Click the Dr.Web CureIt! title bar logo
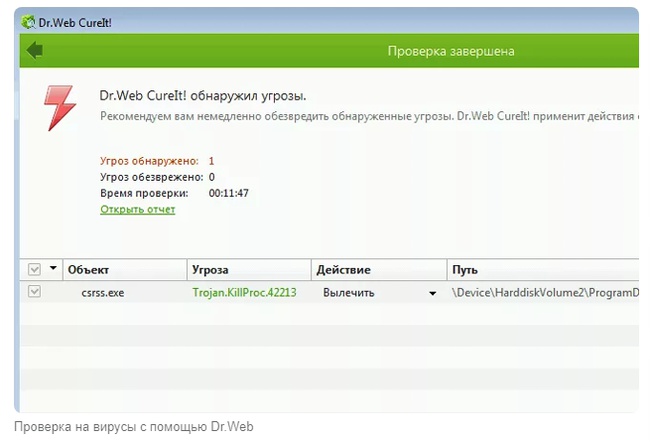The width and height of the screenshot is (650, 442). tap(28, 22)
